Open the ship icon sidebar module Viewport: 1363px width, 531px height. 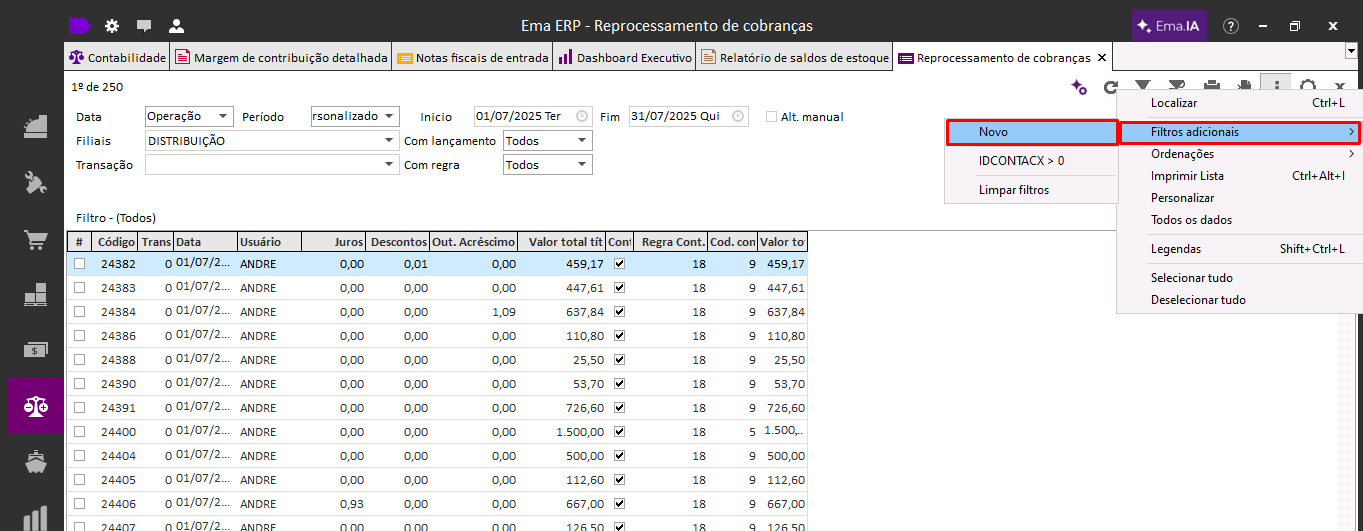pyautogui.click(x=36, y=463)
